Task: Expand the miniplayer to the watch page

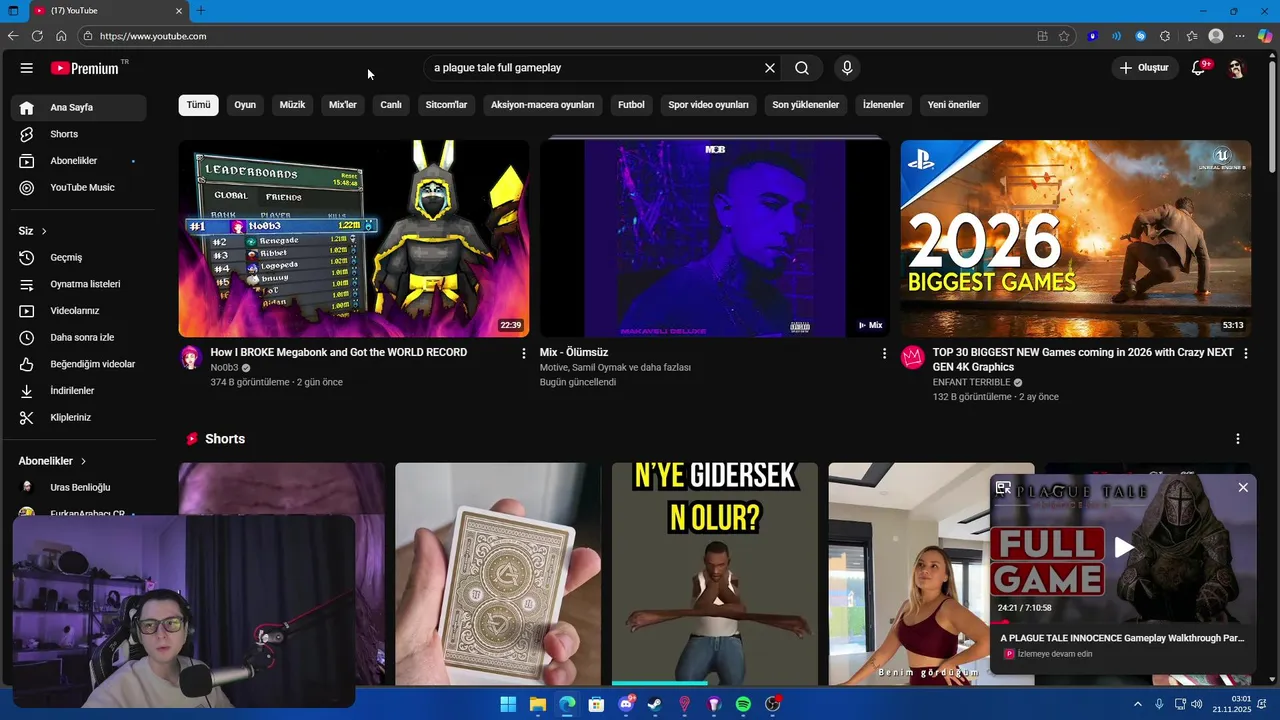Action: pos(1003,488)
